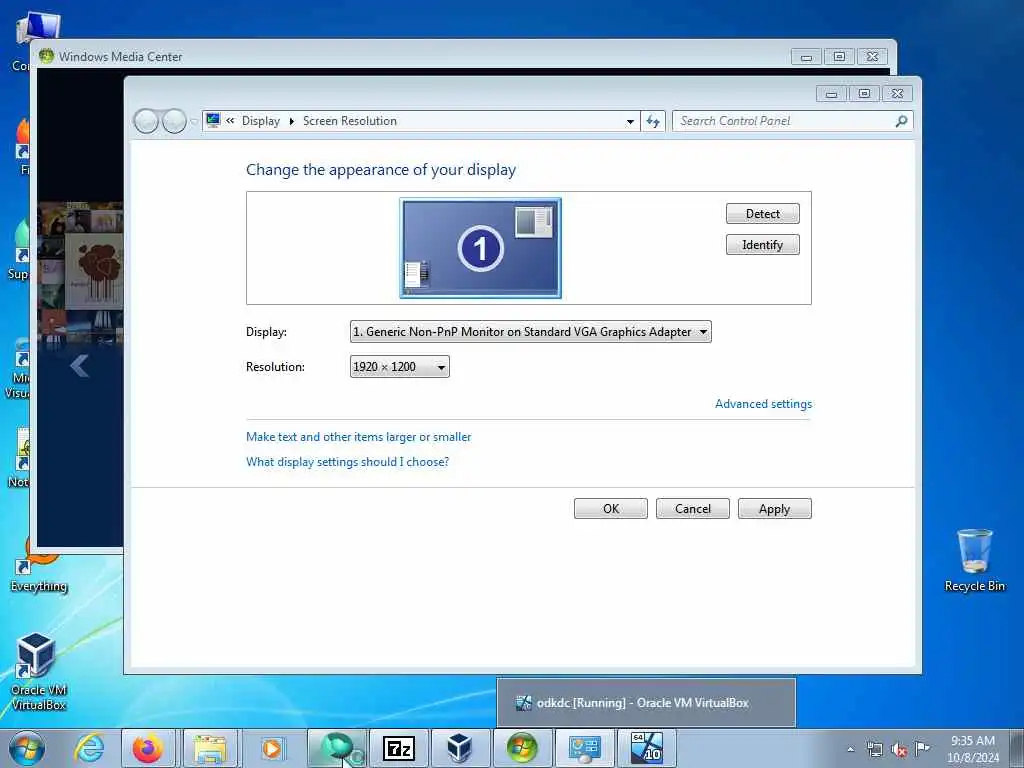This screenshot has width=1024, height=768.
Task: Click the Screen Resolution breadcrumb
Action: click(349, 121)
